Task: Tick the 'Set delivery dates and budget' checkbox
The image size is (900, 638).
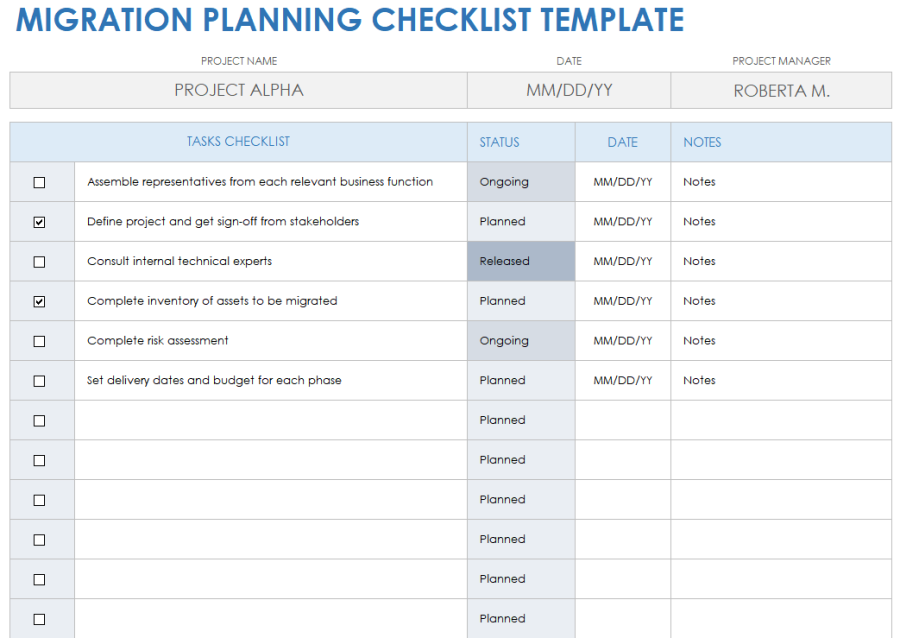Action: (40, 381)
